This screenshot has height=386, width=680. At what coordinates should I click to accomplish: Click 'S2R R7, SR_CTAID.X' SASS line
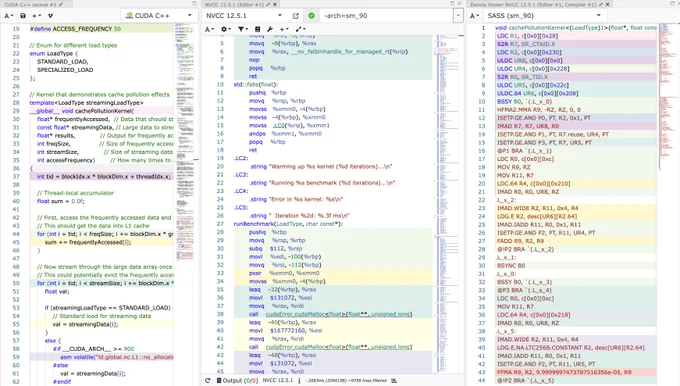(526, 44)
